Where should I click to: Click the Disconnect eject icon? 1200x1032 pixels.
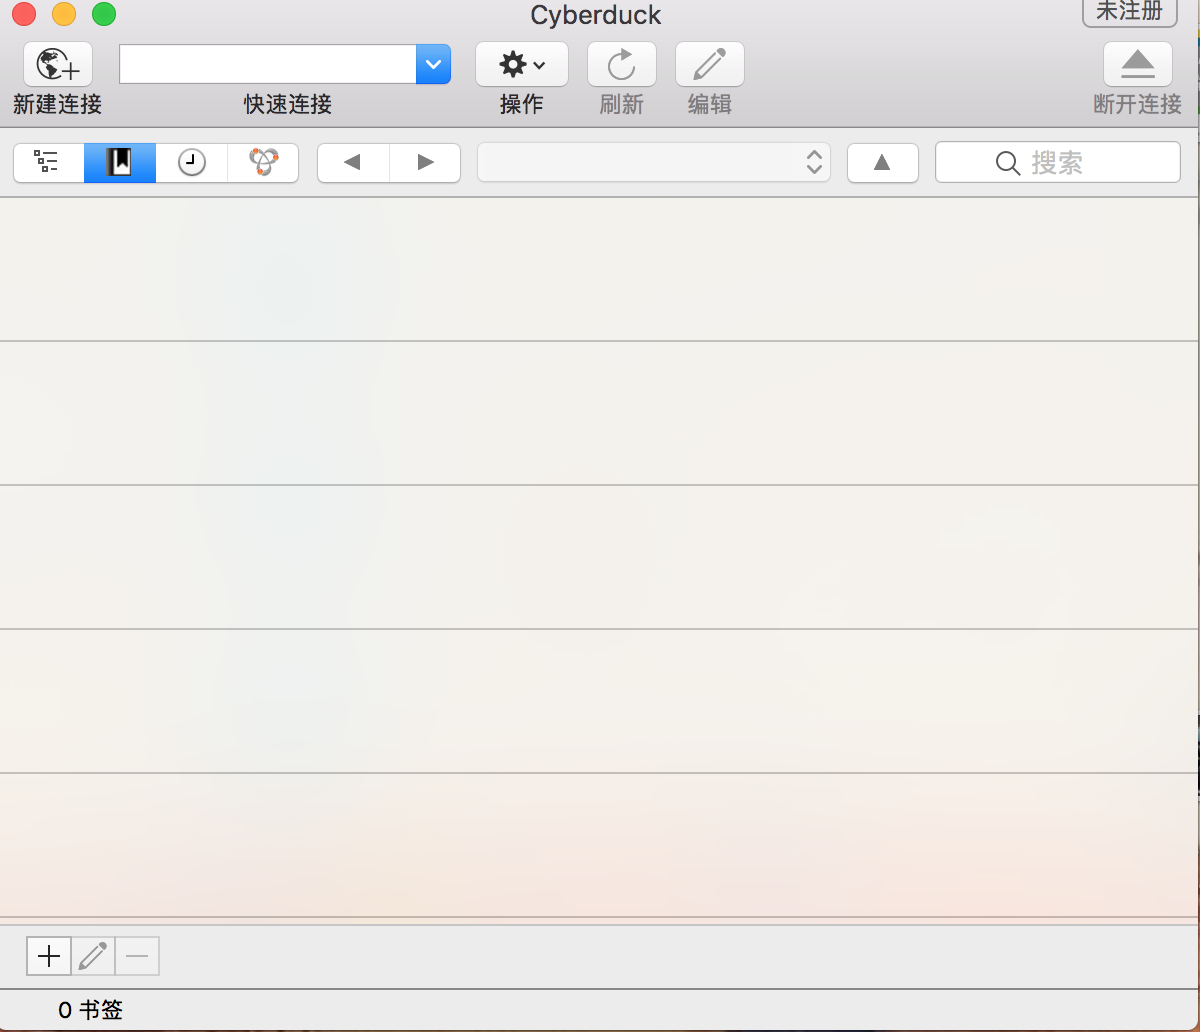pyautogui.click(x=1138, y=65)
